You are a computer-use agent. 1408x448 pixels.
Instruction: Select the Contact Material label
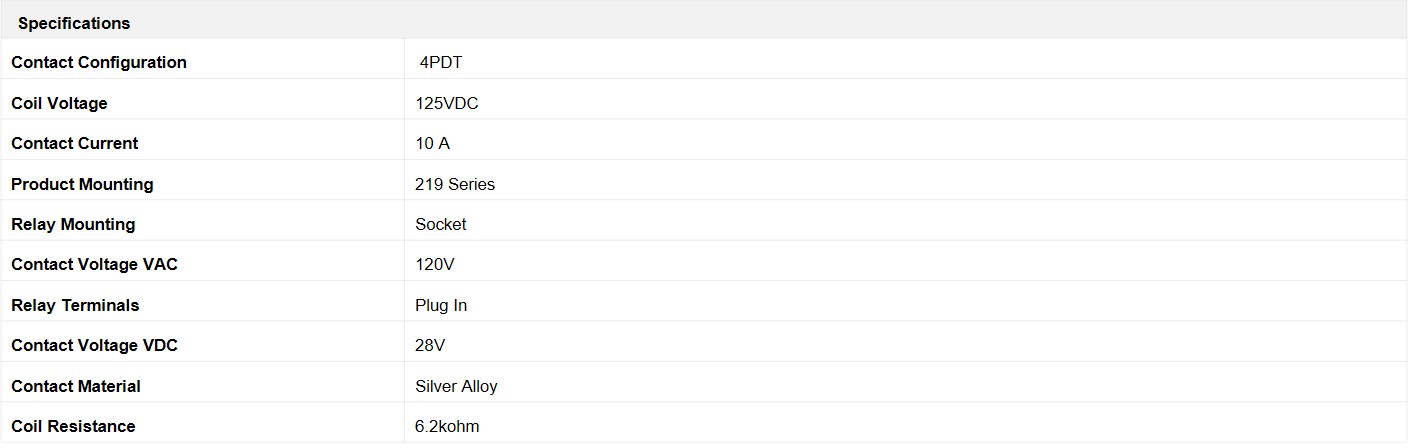tap(76, 386)
